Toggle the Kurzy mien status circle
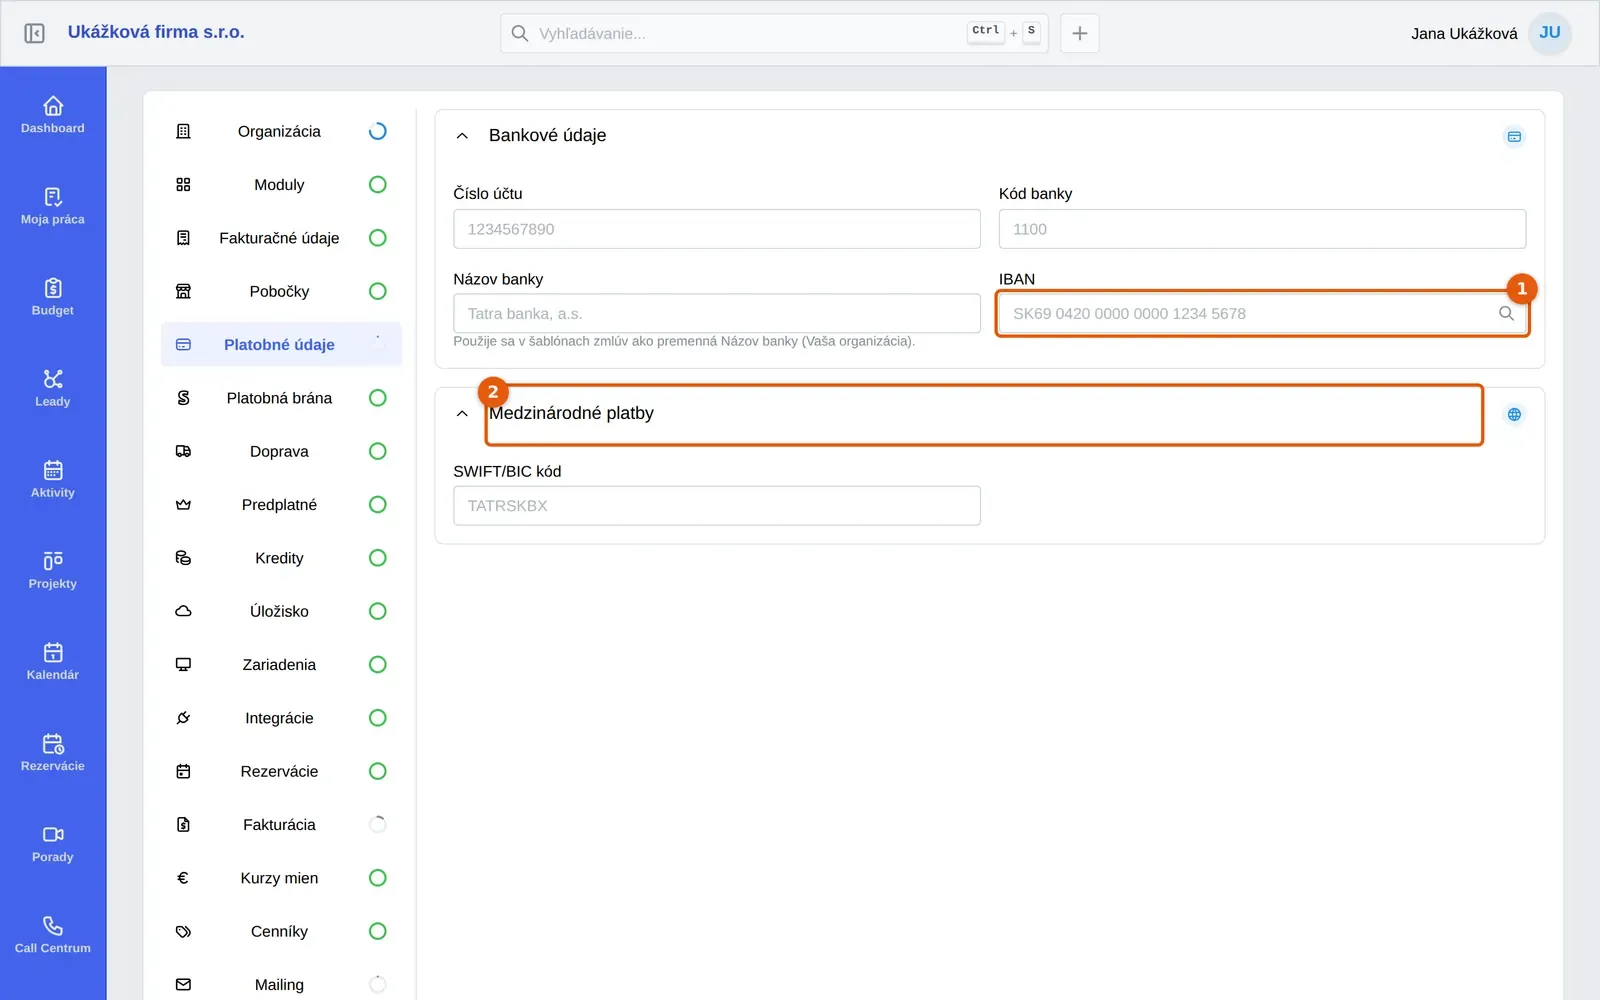This screenshot has height=1000, width=1600. click(377, 878)
